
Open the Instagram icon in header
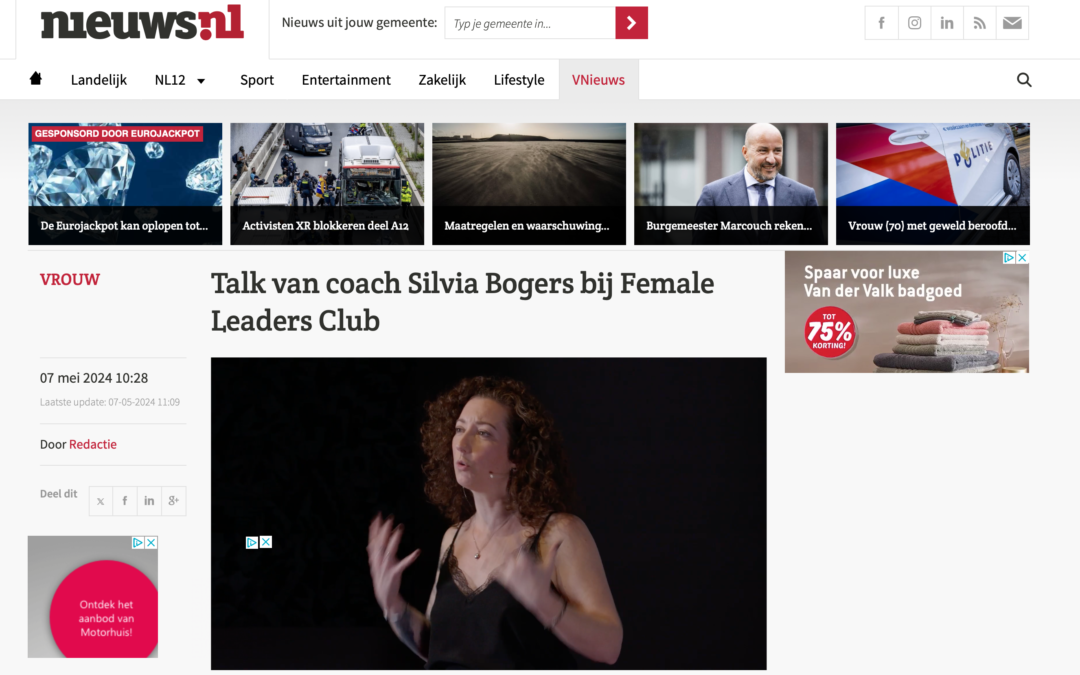[914, 23]
